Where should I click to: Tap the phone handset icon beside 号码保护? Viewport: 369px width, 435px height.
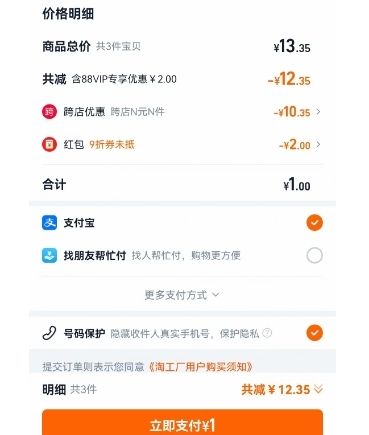click(x=49, y=333)
